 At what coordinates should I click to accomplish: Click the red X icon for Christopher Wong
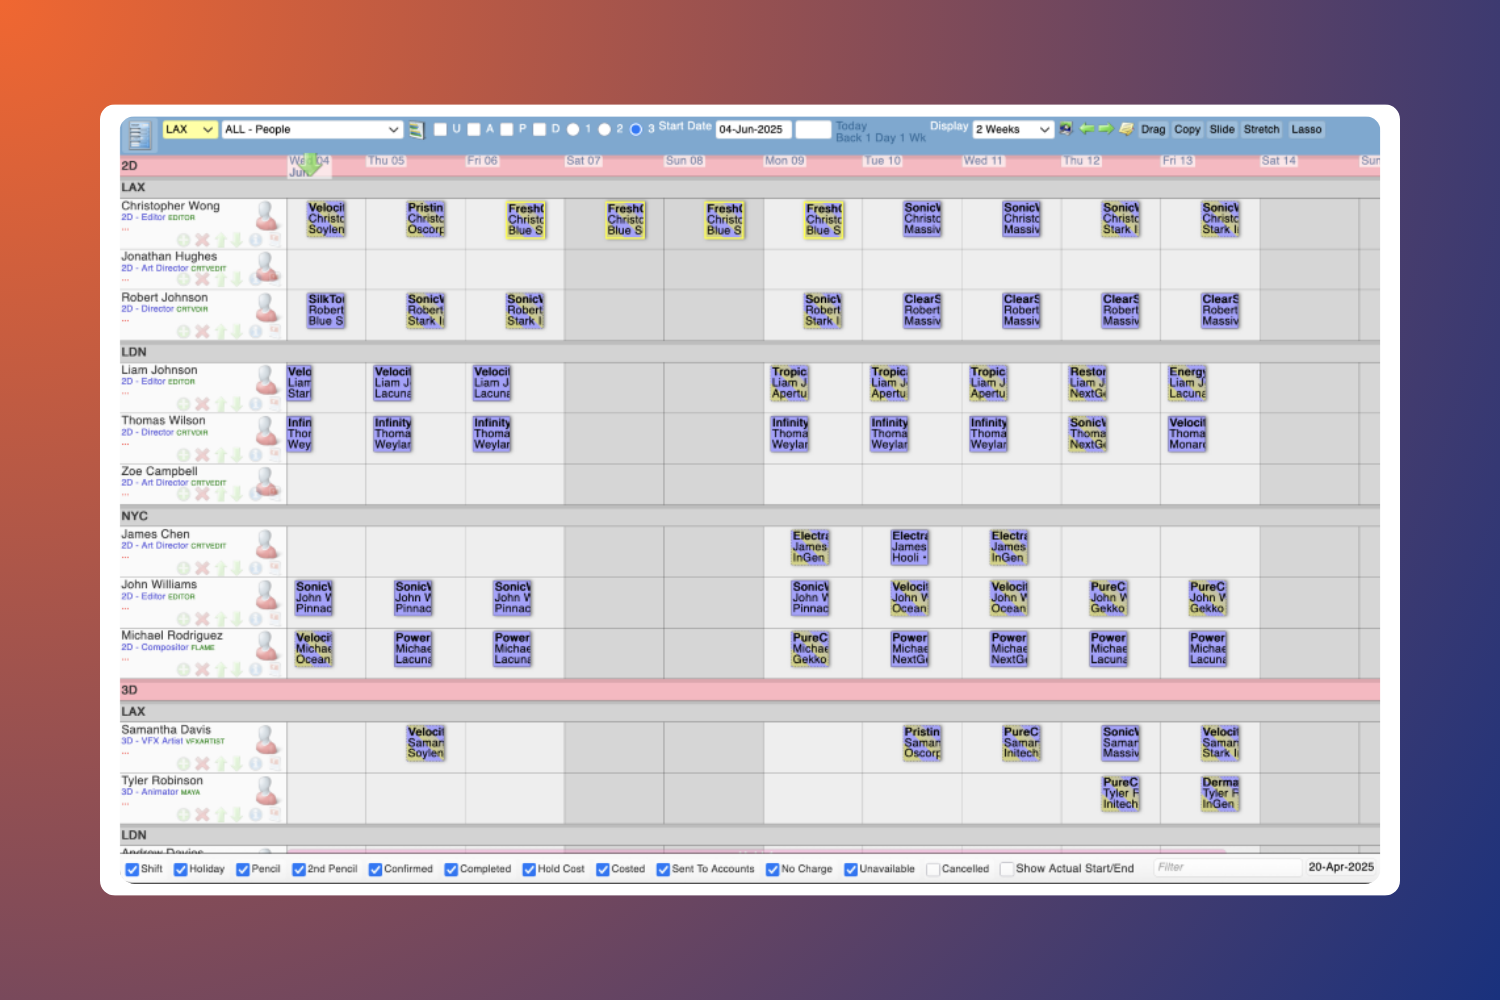[x=202, y=240]
